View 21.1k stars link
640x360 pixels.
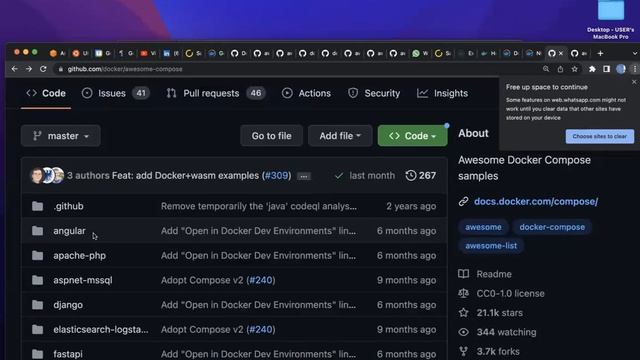coord(500,313)
